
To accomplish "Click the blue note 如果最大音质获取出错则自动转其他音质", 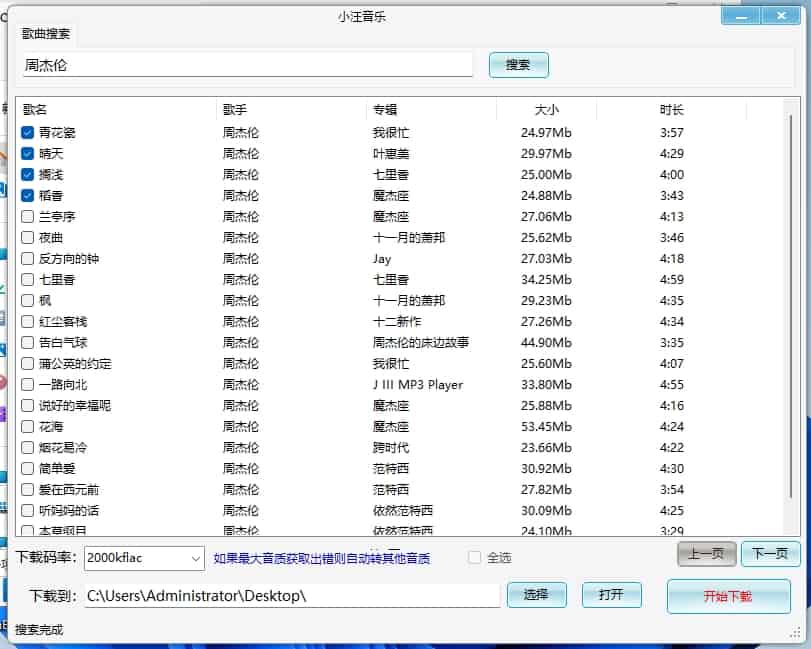I will point(322,558).
